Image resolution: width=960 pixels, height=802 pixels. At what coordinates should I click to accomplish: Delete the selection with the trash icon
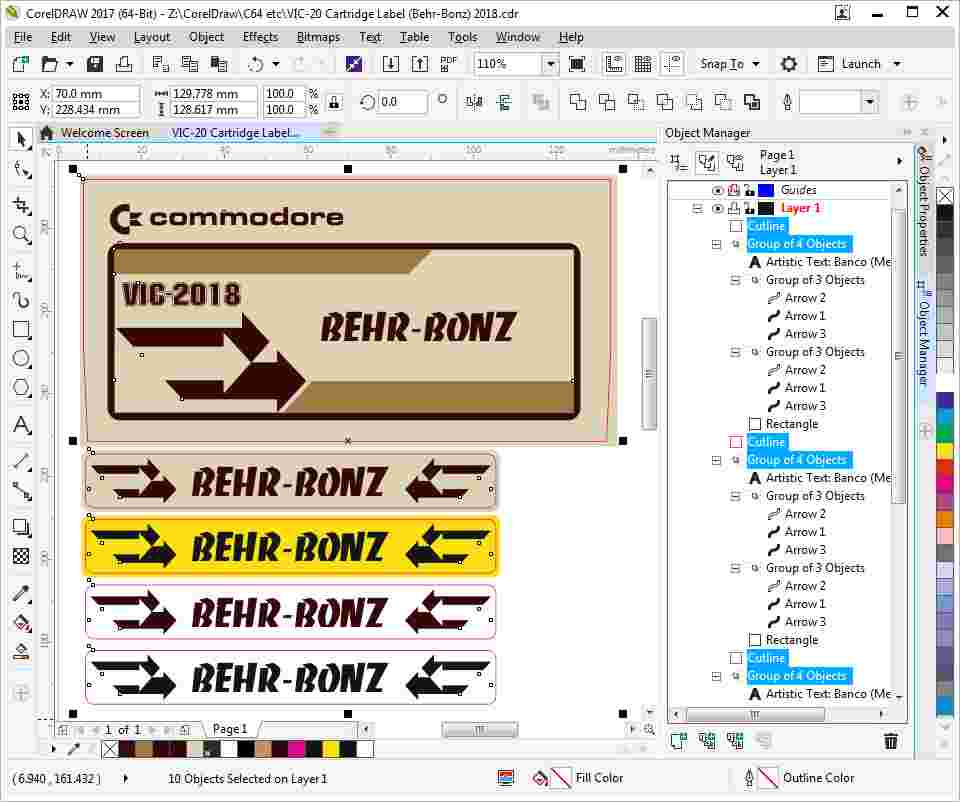pyautogui.click(x=891, y=741)
